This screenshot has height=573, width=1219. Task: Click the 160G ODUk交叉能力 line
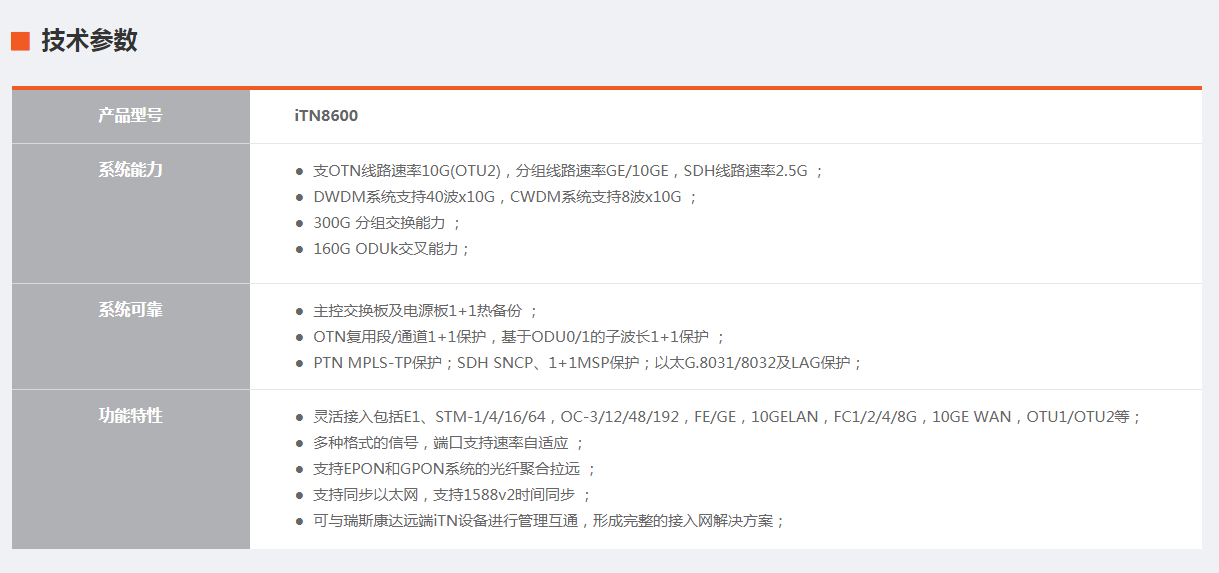391,249
